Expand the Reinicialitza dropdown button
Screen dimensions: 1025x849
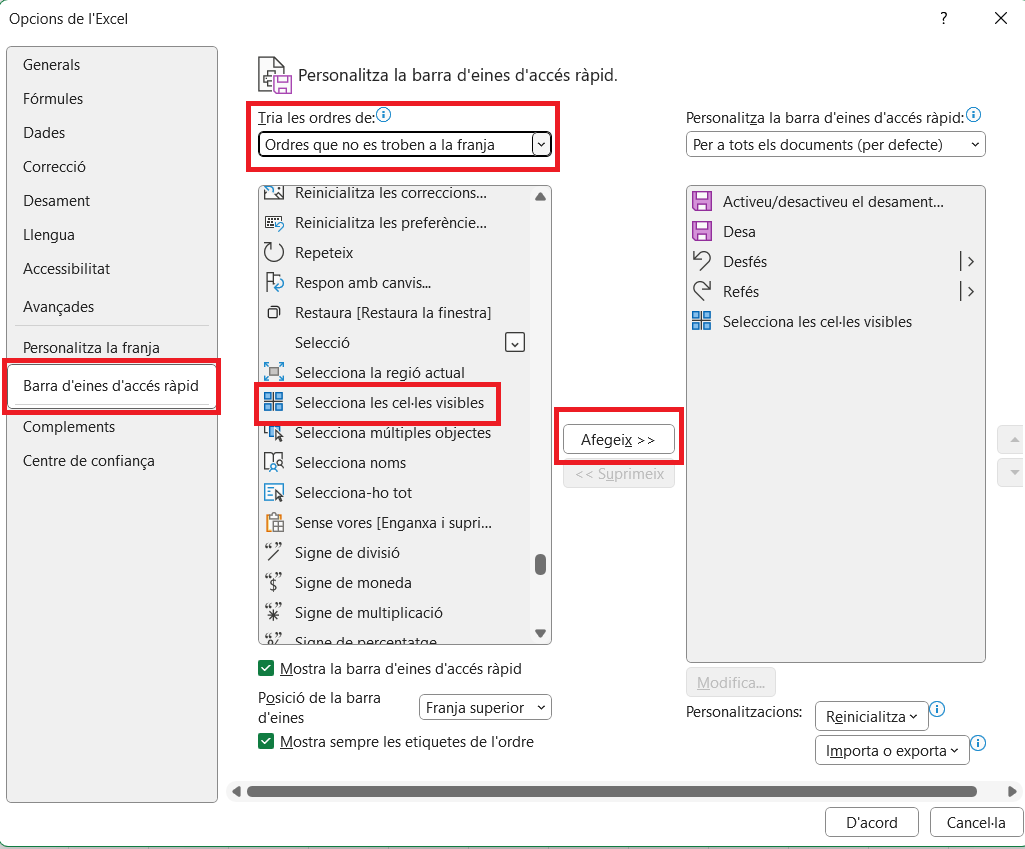pos(871,716)
